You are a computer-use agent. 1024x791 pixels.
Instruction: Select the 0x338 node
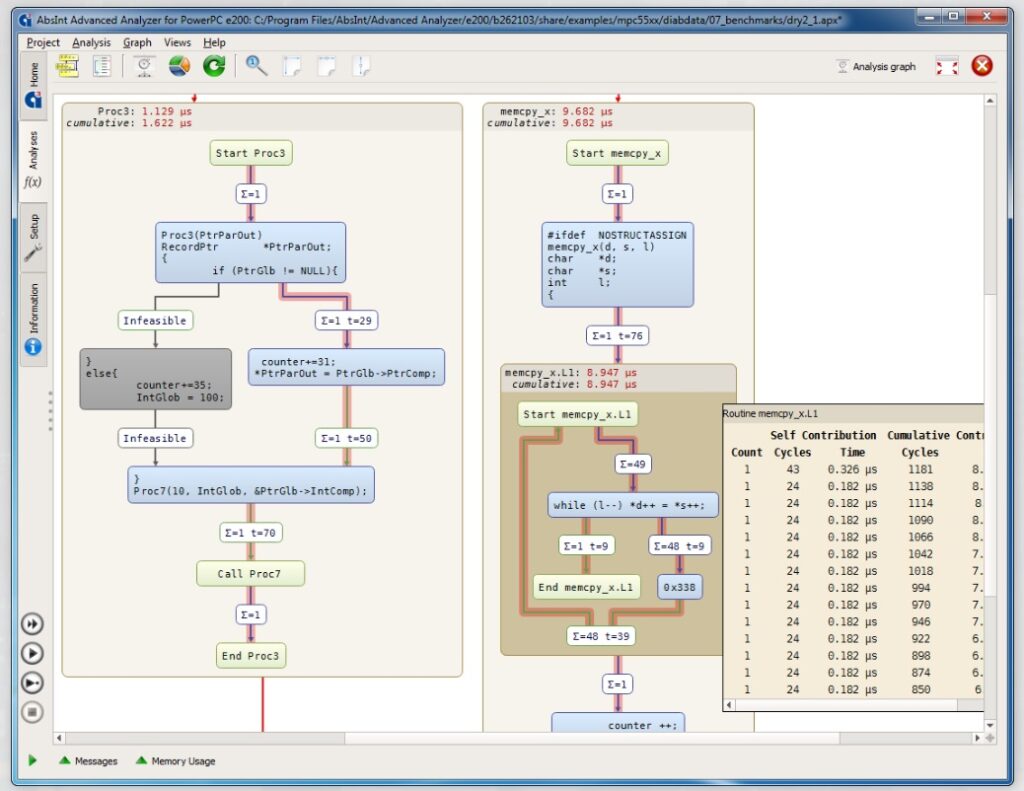point(680,587)
